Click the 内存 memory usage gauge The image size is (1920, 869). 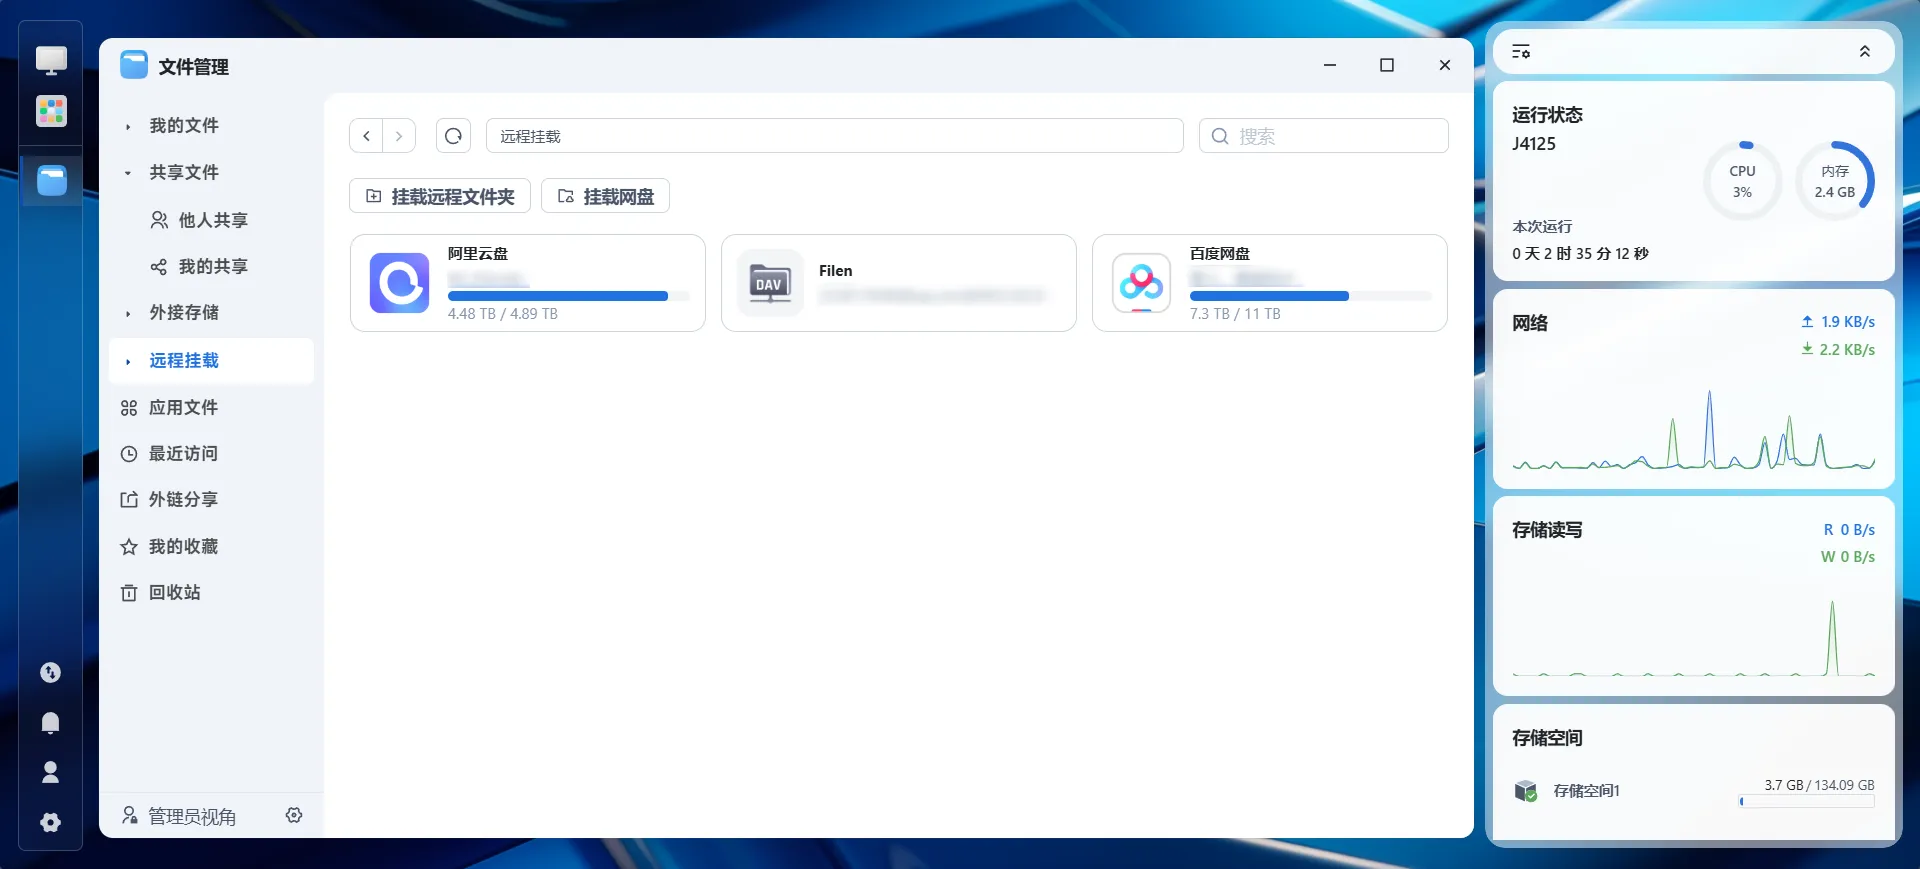click(1835, 181)
